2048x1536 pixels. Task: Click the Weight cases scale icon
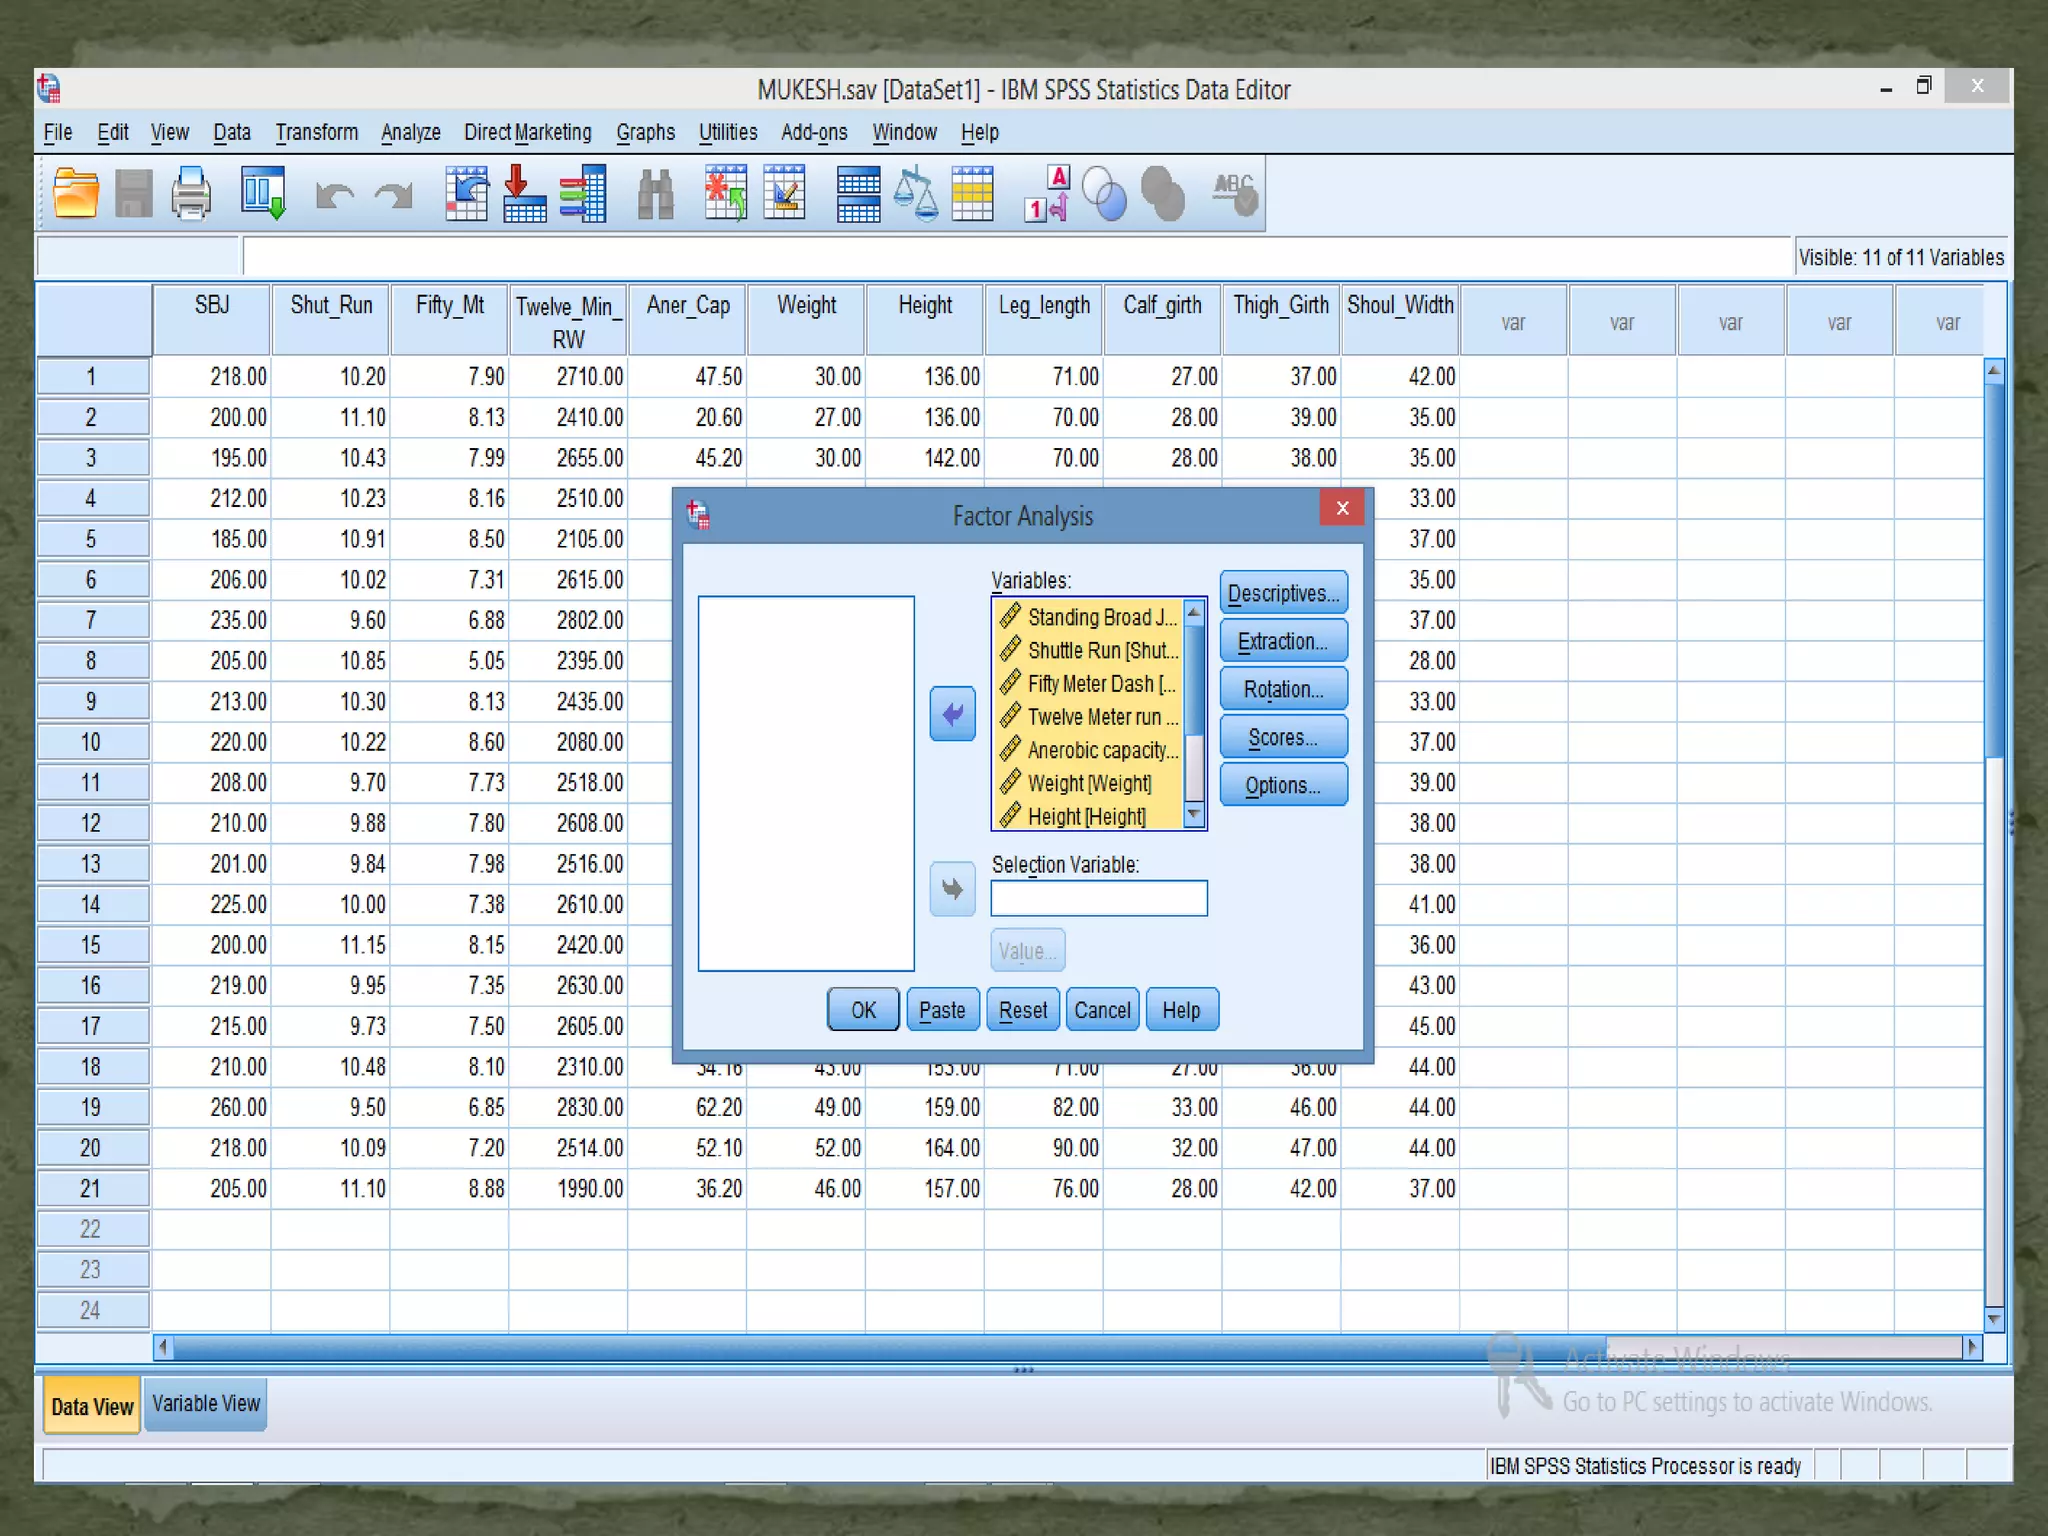coord(915,193)
